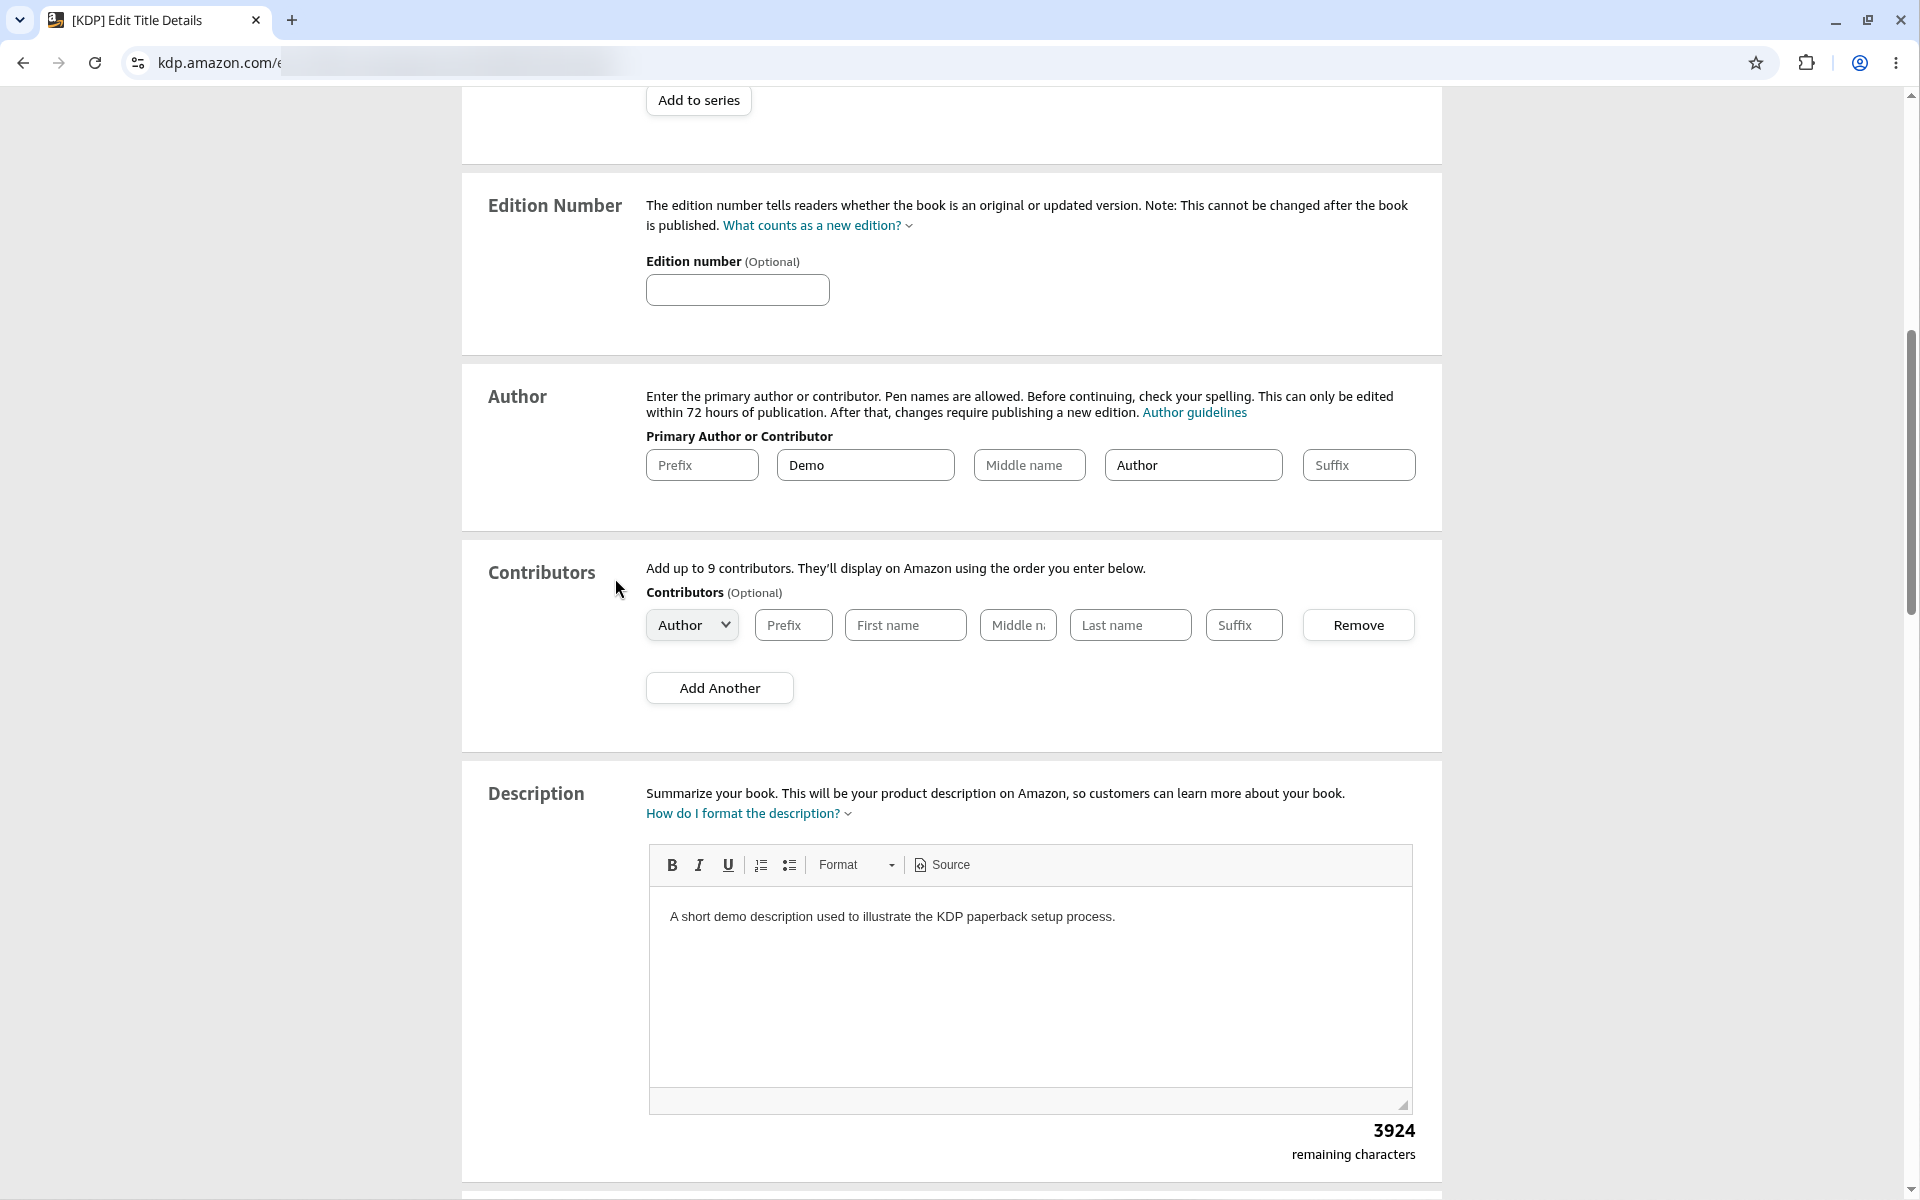This screenshot has width=1920, height=1200.
Task: Click inside the description text area
Action: [1031, 987]
